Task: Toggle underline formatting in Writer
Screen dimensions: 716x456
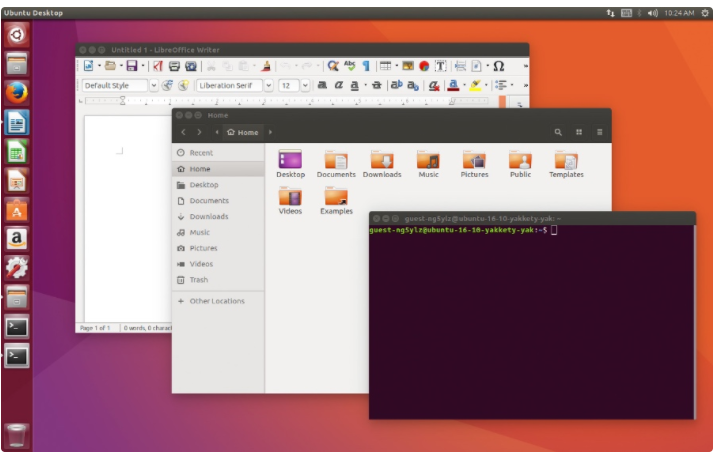Action: (x=354, y=85)
